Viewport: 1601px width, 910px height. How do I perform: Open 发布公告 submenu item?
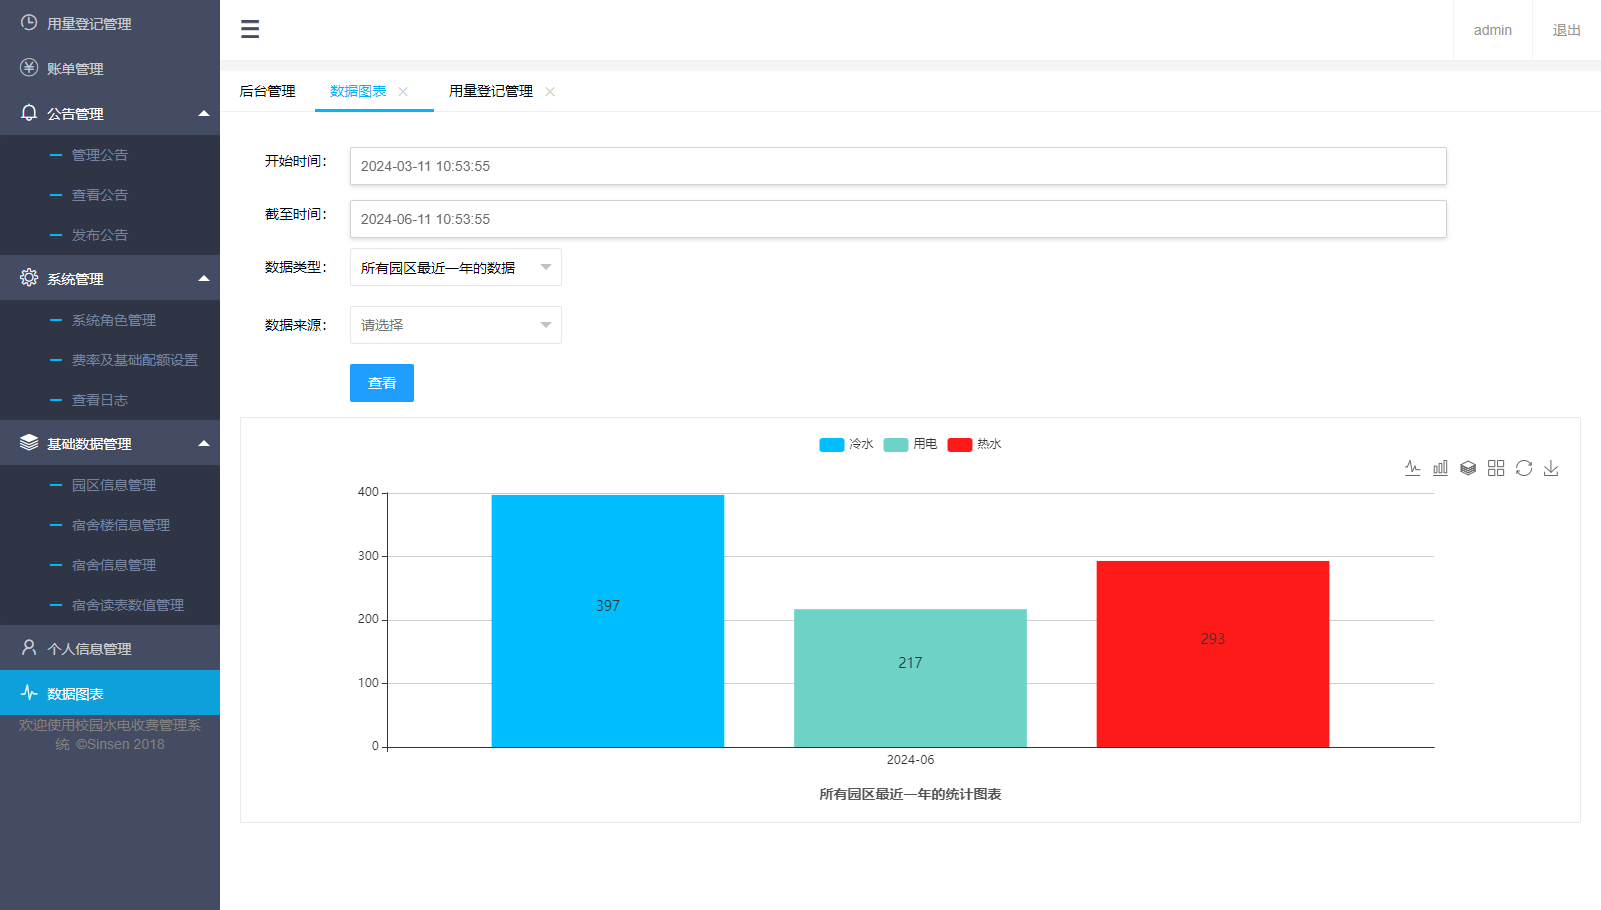[110, 235]
